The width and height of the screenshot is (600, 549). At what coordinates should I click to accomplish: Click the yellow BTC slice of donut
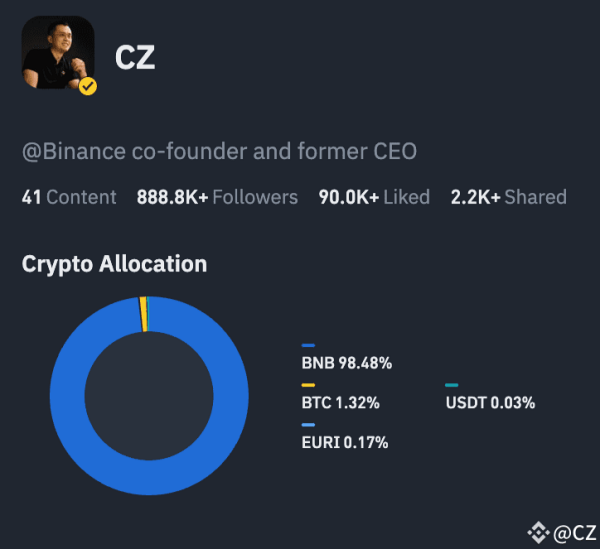coord(143,314)
